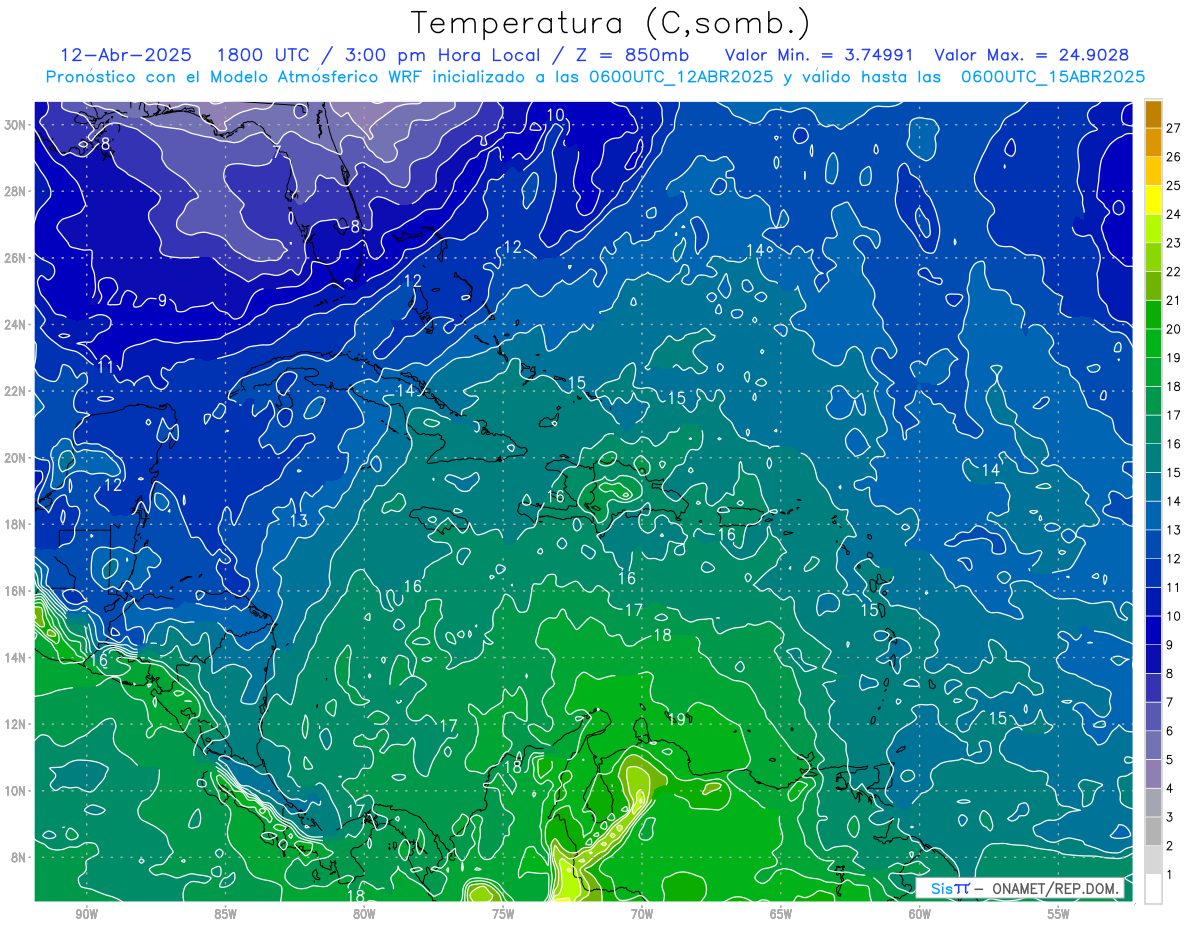Click the '11' contour label on the map
1200x927 pixels.
pos(106,367)
